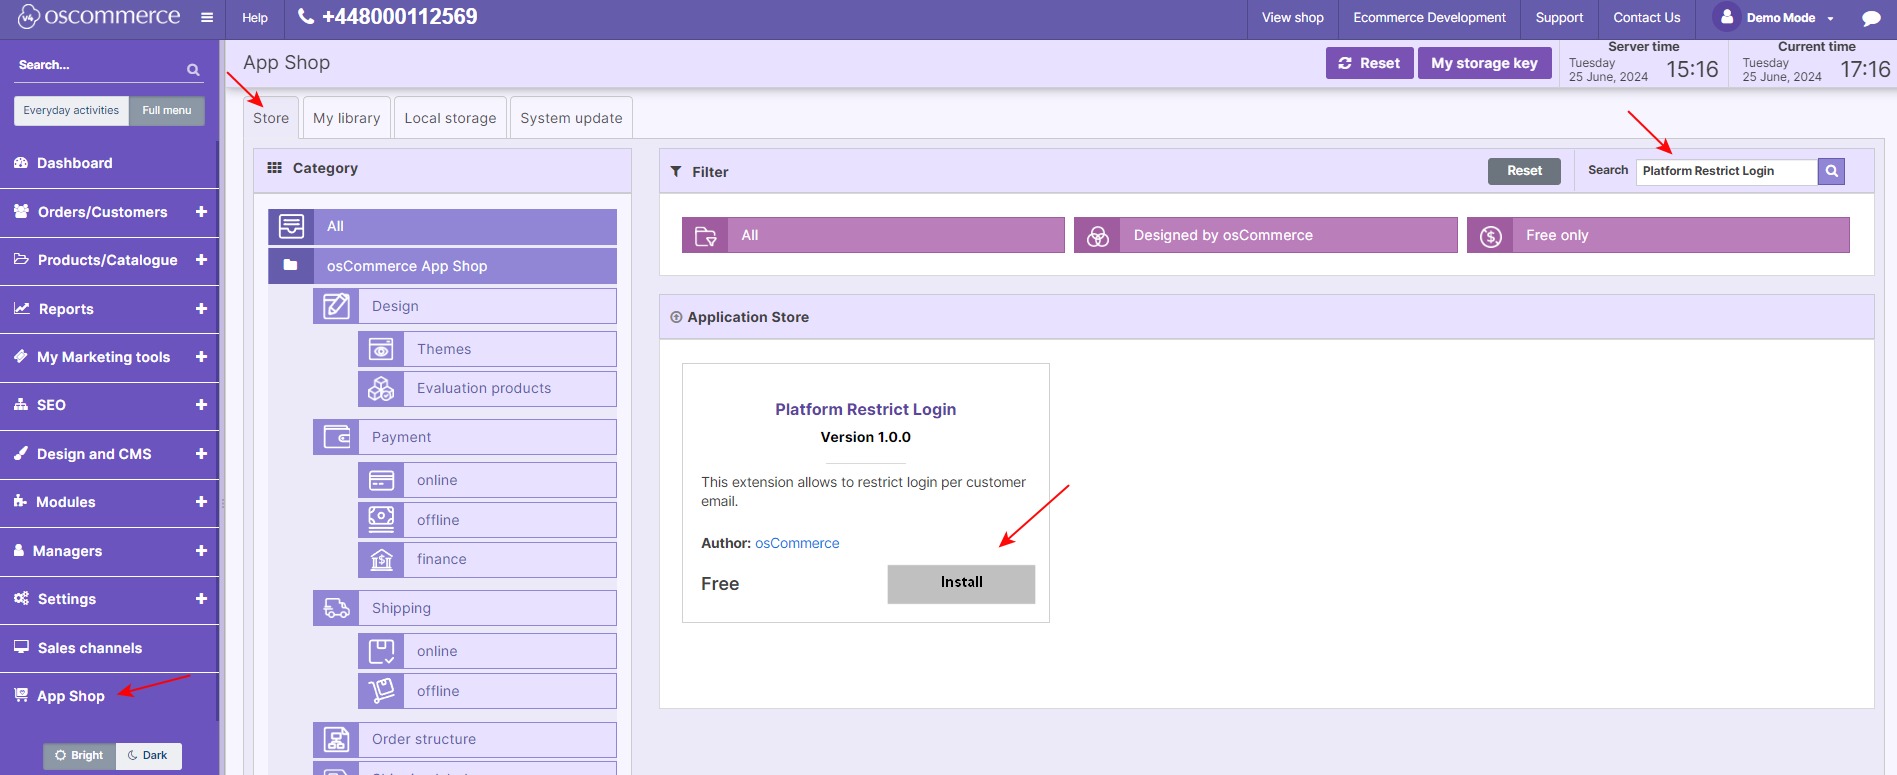Click the Free only dollar icon
This screenshot has width=1897, height=775.
pos(1490,235)
